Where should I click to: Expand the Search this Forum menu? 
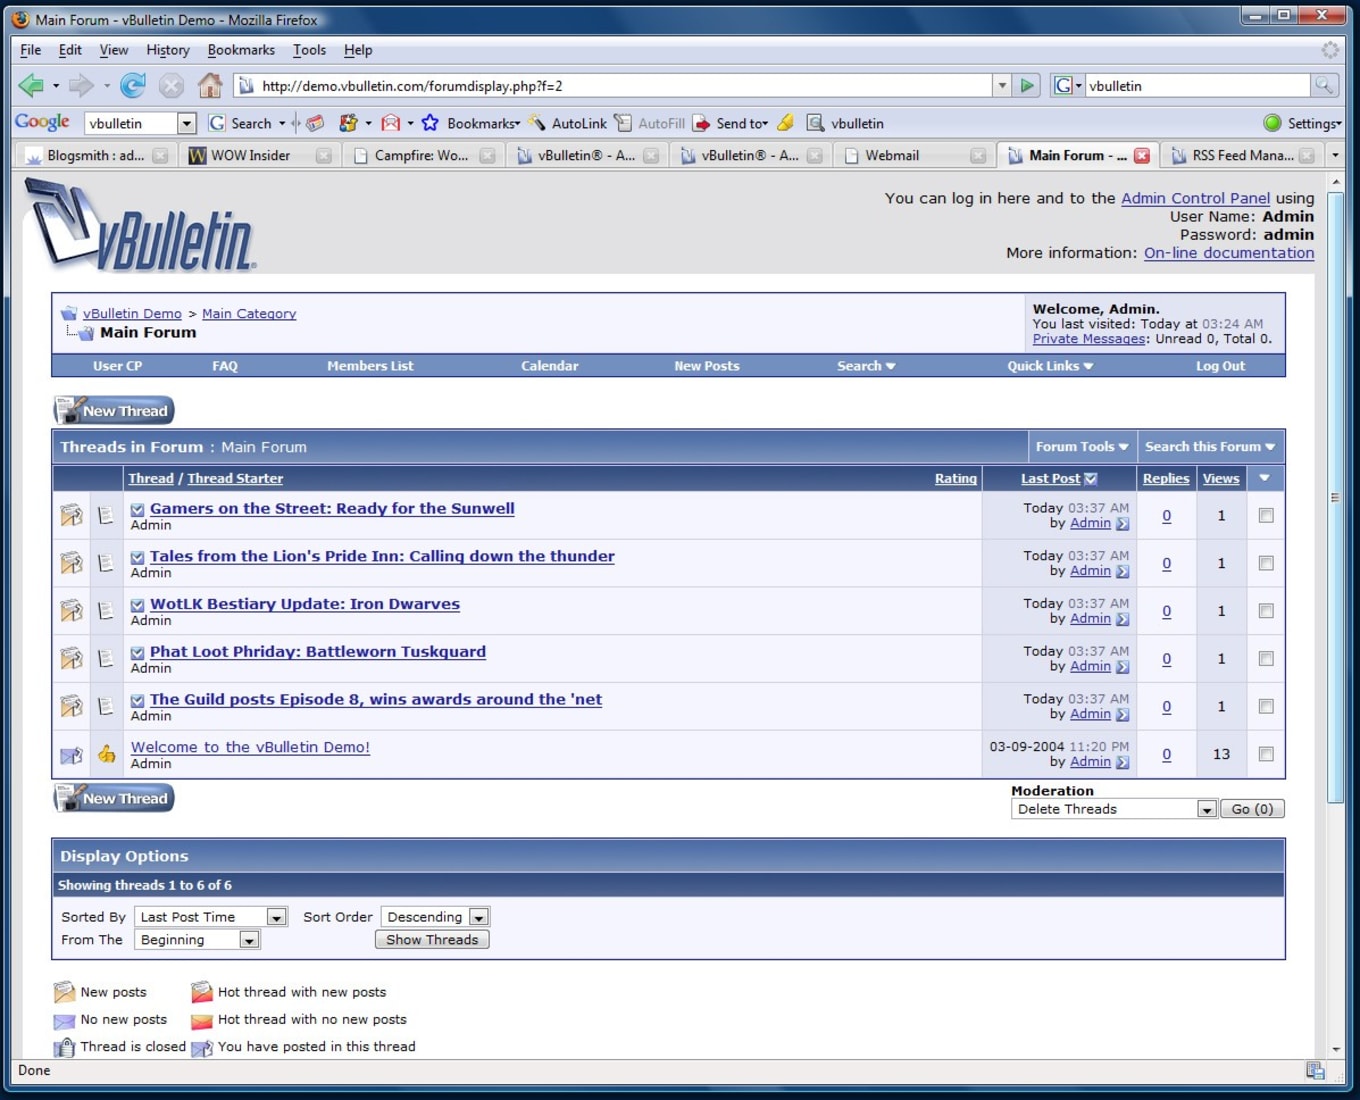[x=1210, y=447]
